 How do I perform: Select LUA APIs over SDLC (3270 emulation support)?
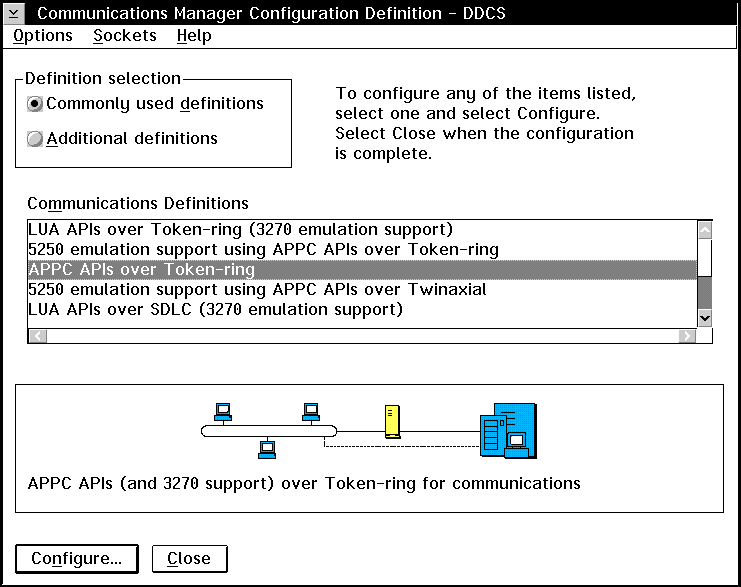click(362, 310)
